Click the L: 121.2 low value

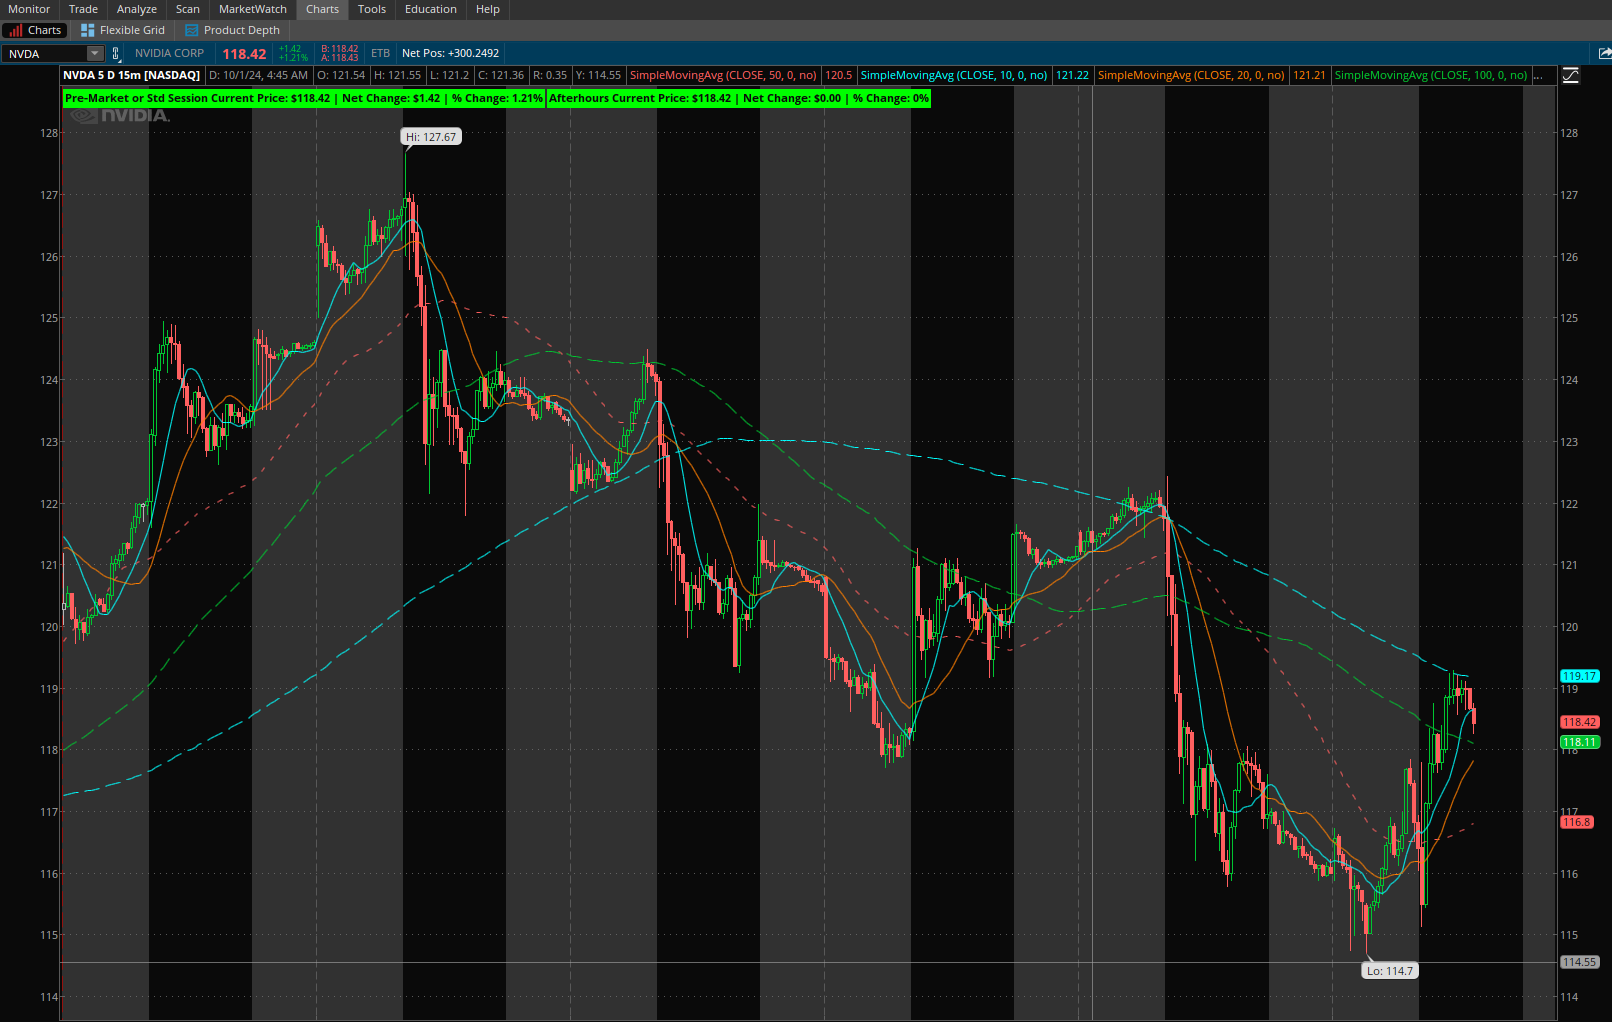coord(449,75)
